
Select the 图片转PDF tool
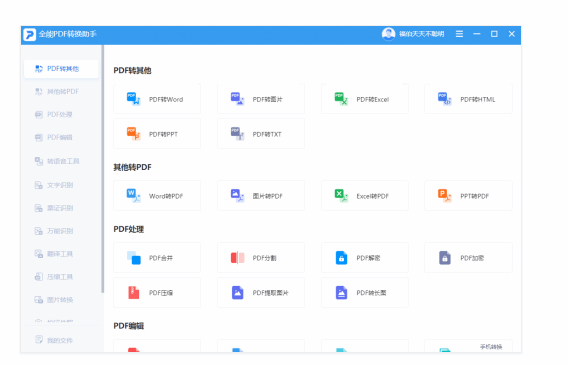261,196
